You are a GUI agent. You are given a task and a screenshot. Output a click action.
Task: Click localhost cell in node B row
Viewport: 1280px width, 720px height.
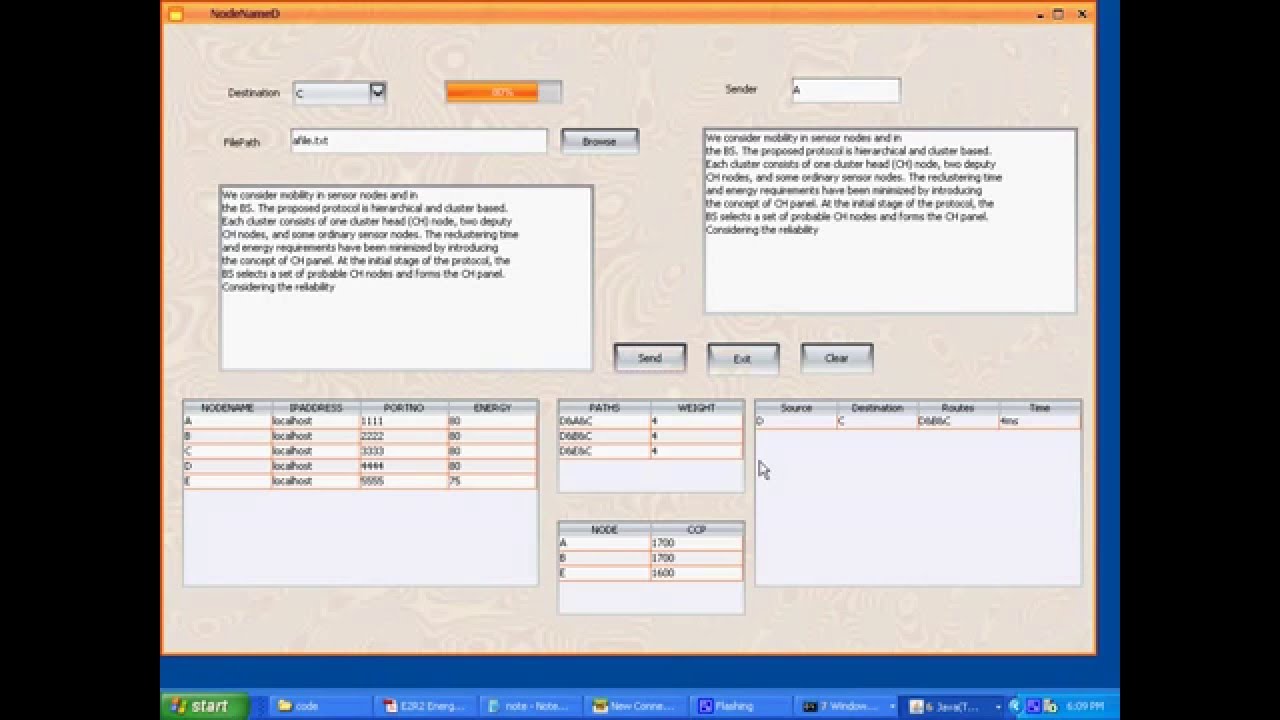pos(315,436)
